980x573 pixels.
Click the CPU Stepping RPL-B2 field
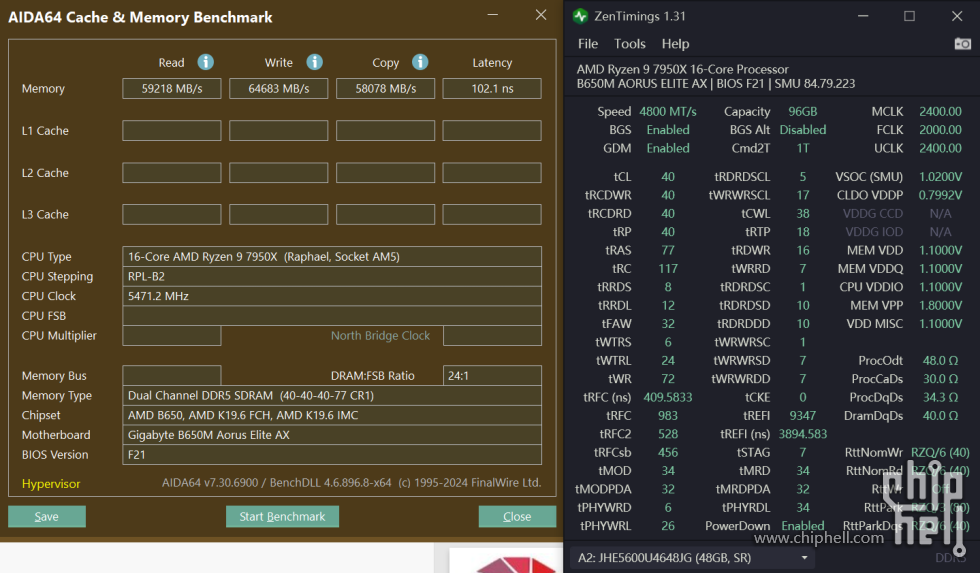(332, 276)
